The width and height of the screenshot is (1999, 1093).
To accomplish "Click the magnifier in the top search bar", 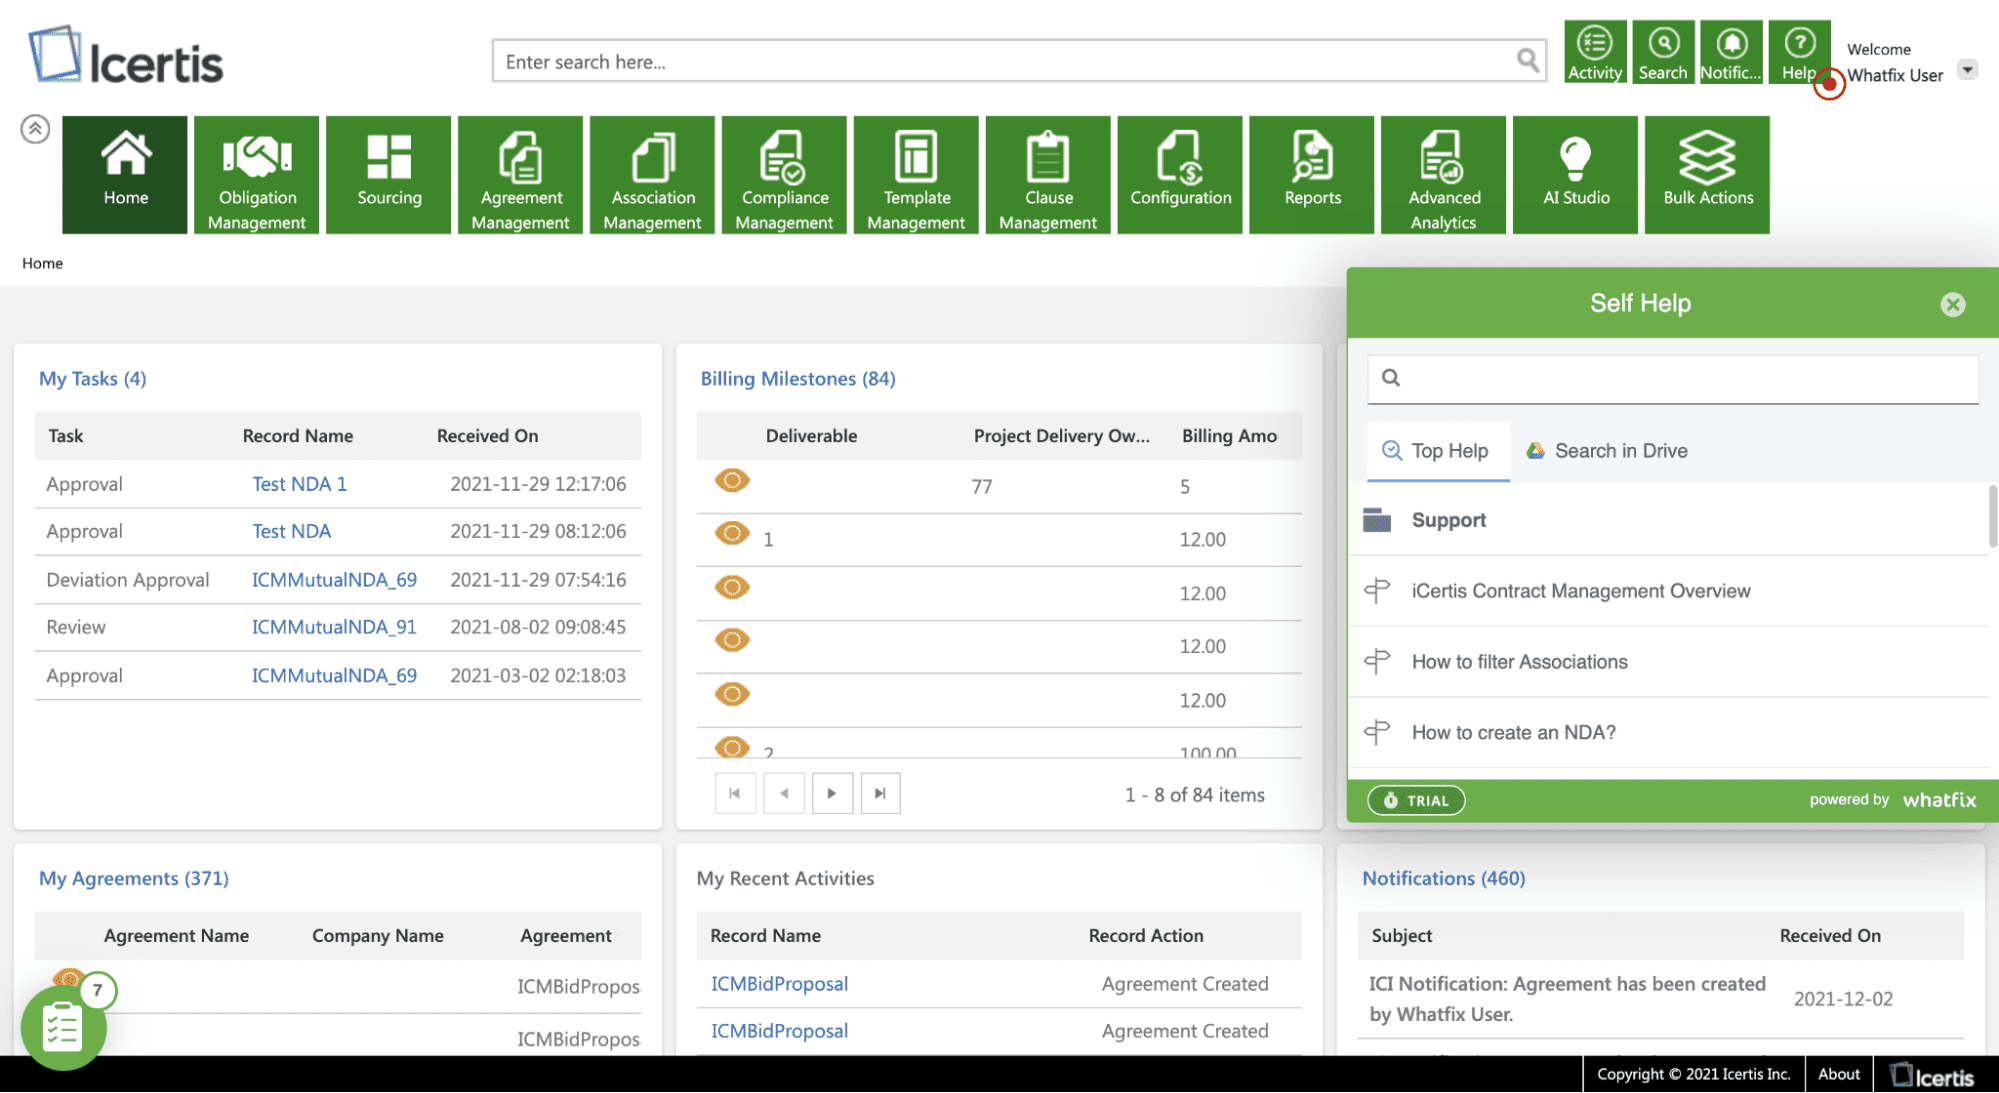I will click(1527, 61).
